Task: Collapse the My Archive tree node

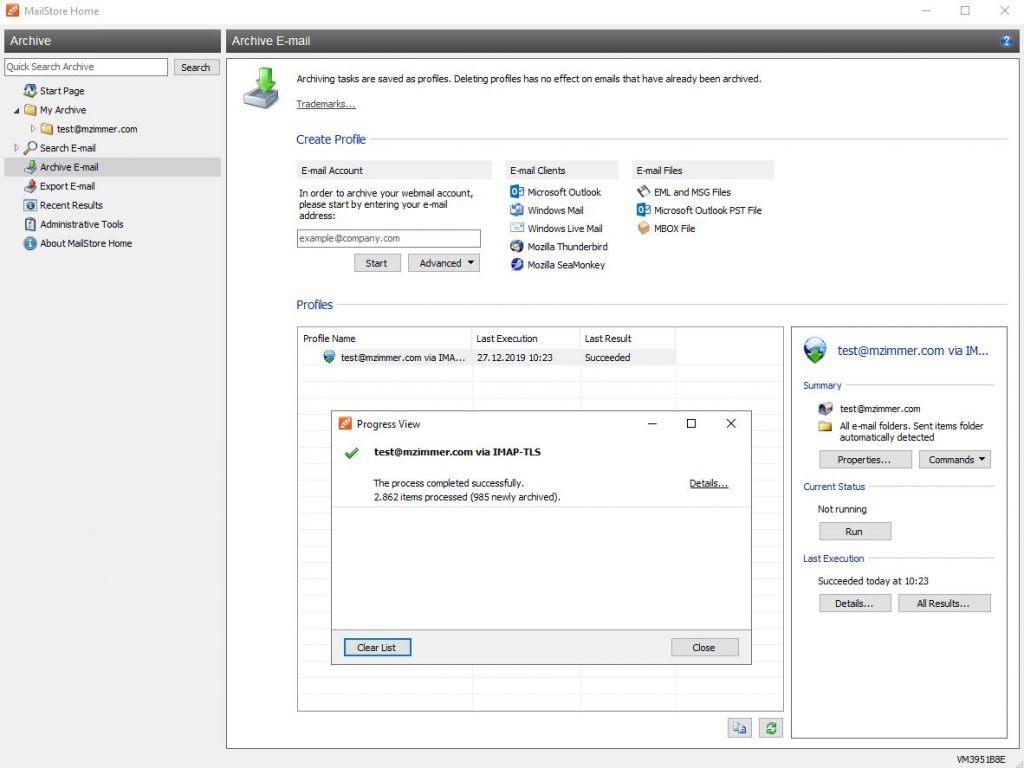Action: coord(16,110)
